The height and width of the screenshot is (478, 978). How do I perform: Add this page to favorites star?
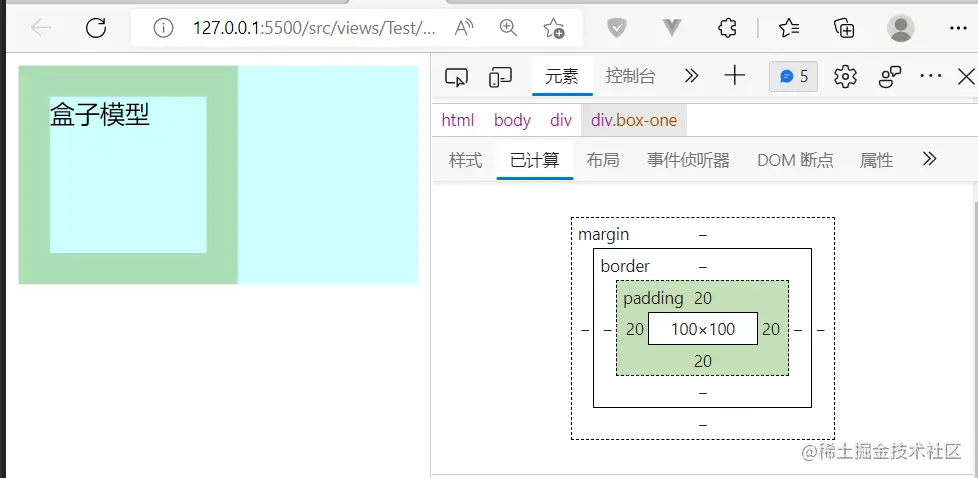(x=553, y=28)
